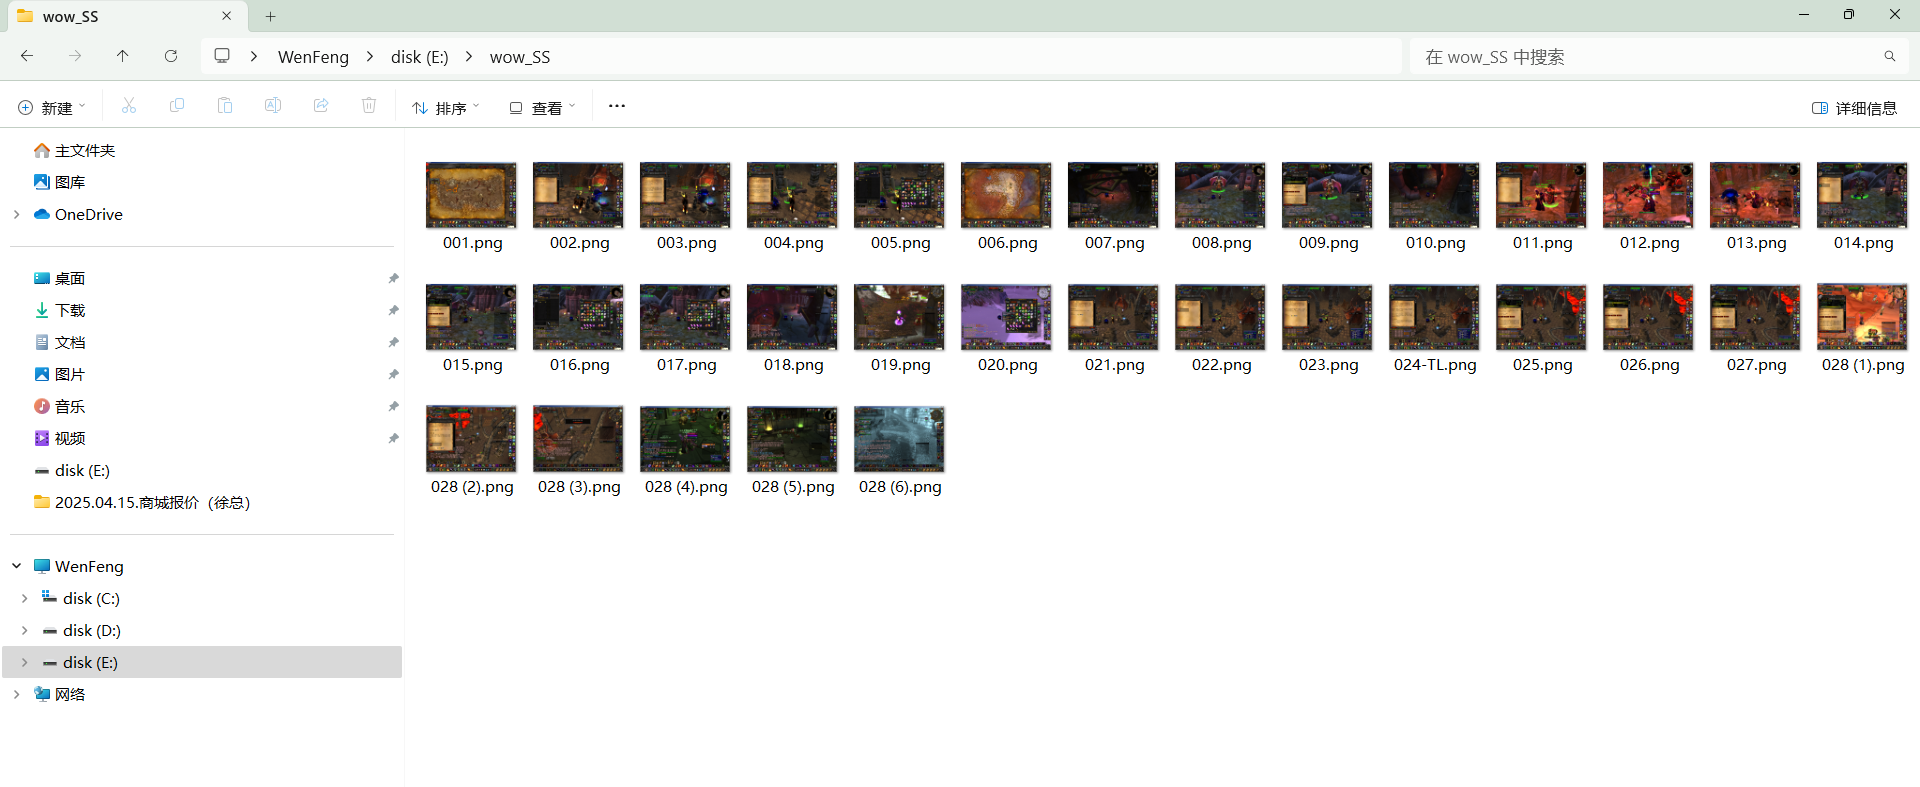This screenshot has width=1920, height=787.
Task: Open pinned disk (E:) below 视频
Action: (72, 470)
